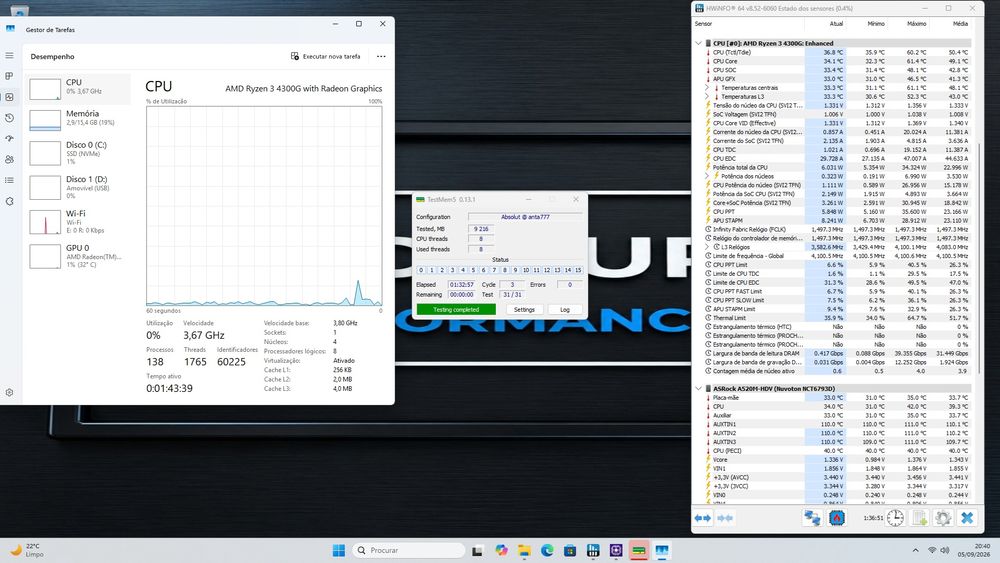
Task: Click weather widget 22°C Limpo
Action: point(27,550)
